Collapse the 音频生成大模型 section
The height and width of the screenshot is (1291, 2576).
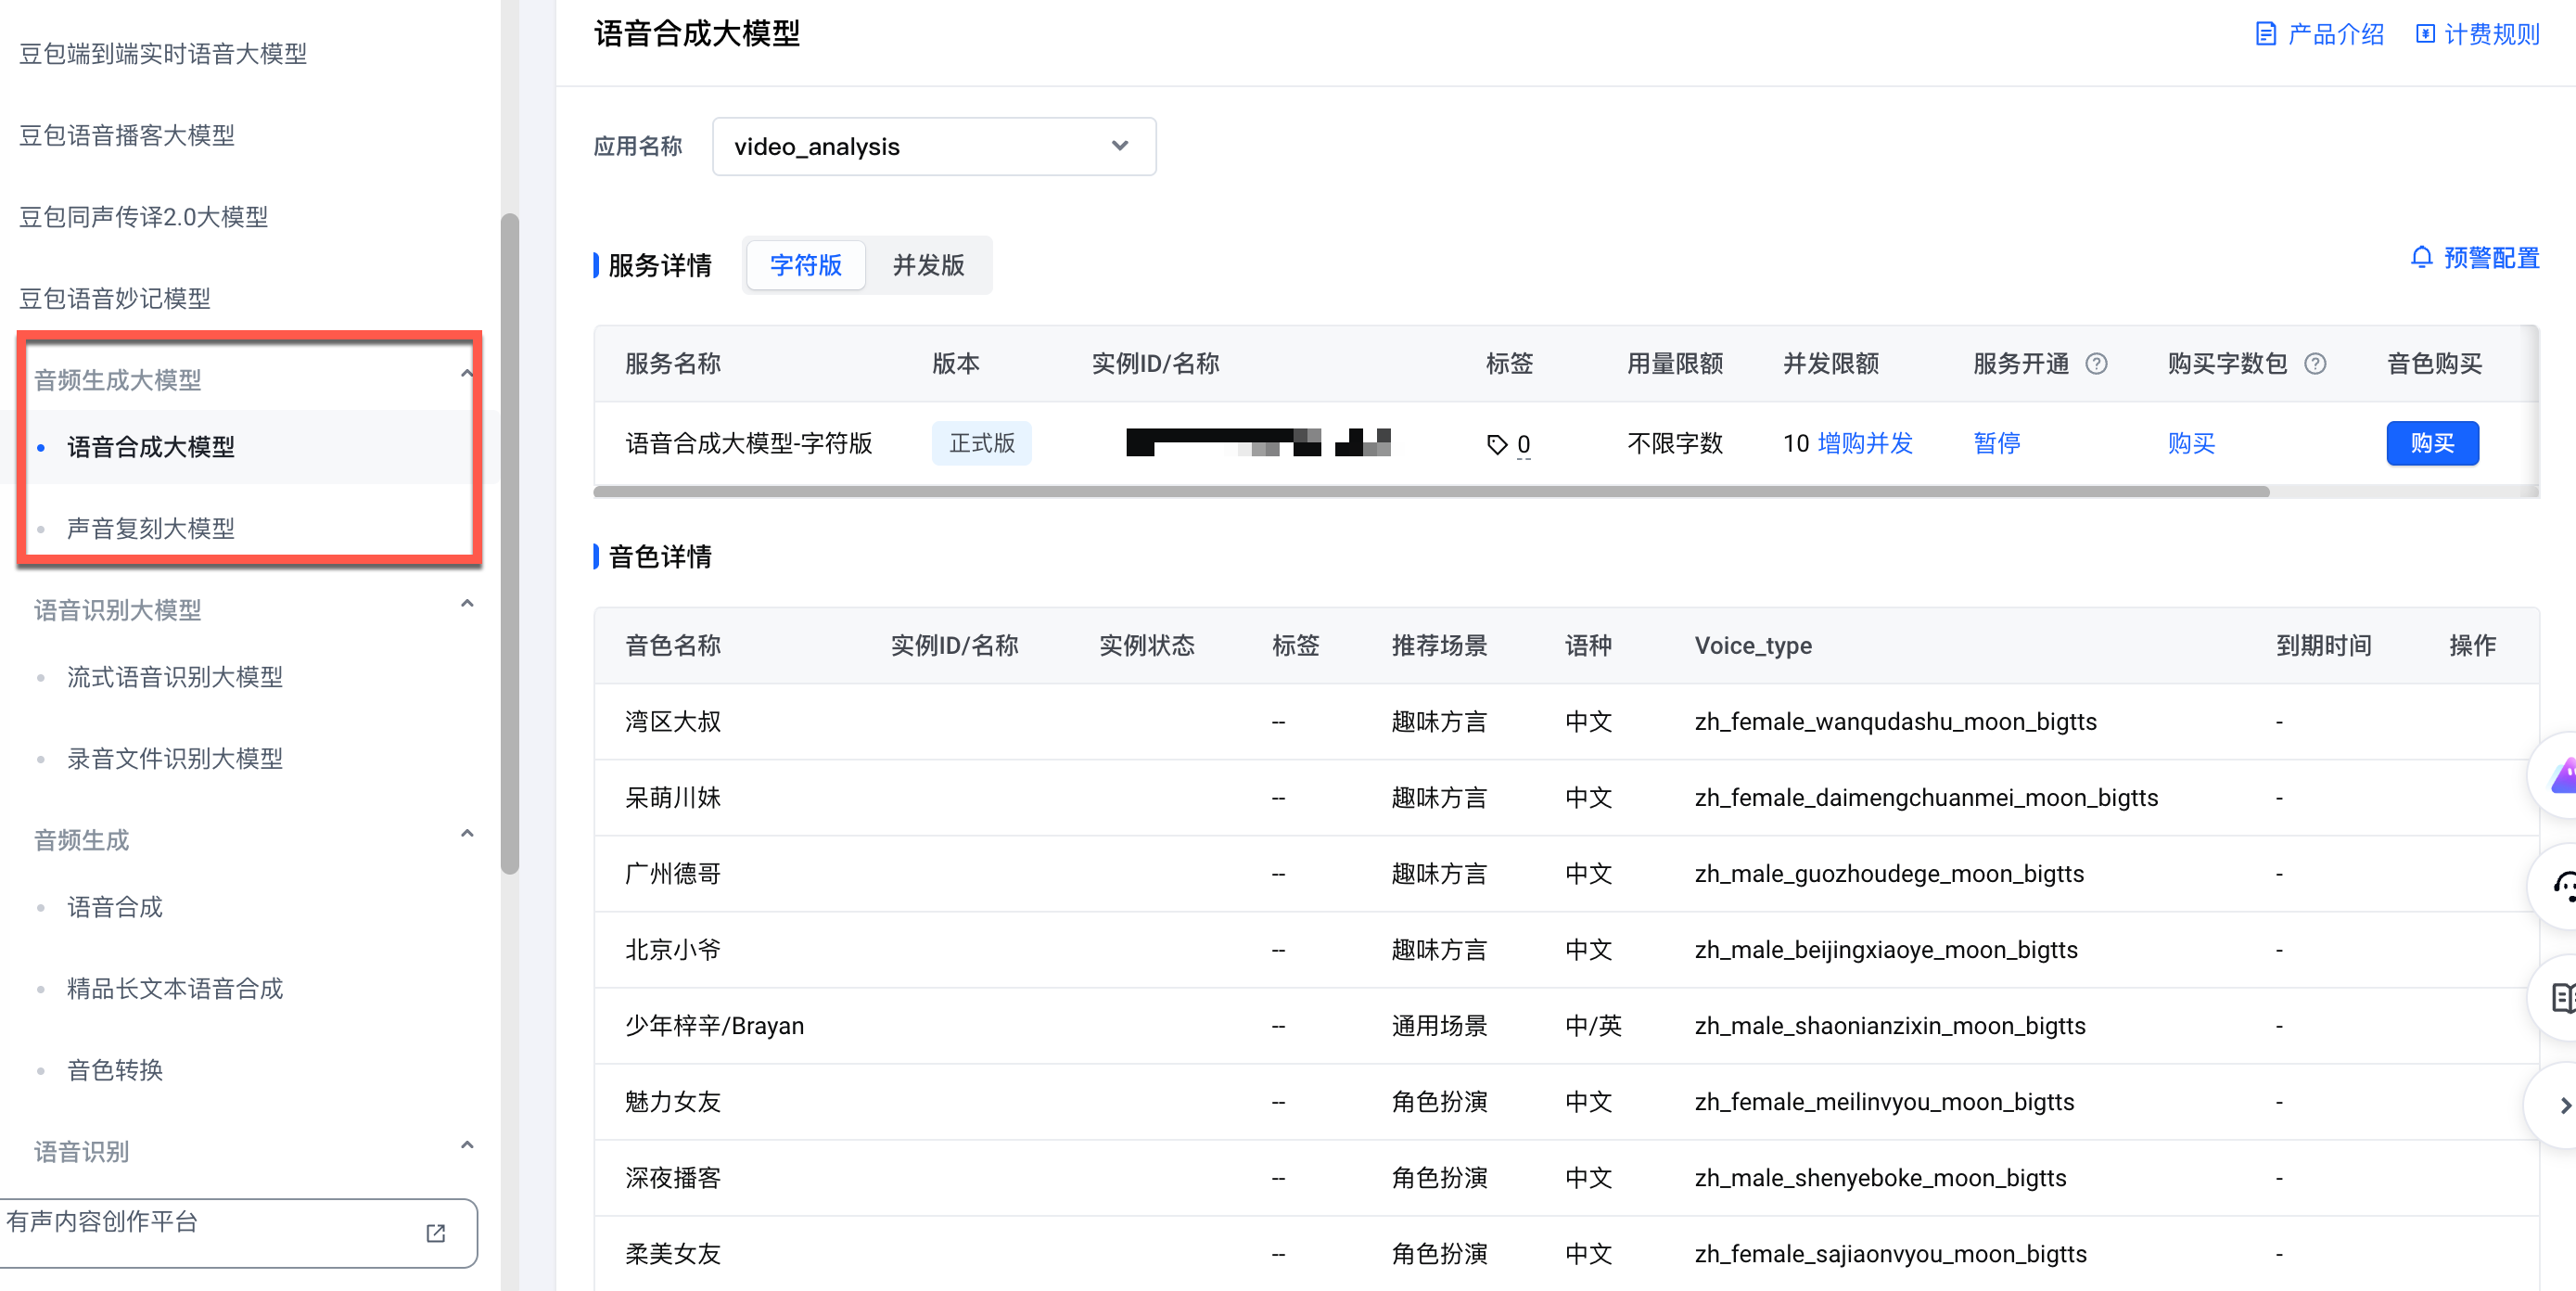tap(466, 375)
